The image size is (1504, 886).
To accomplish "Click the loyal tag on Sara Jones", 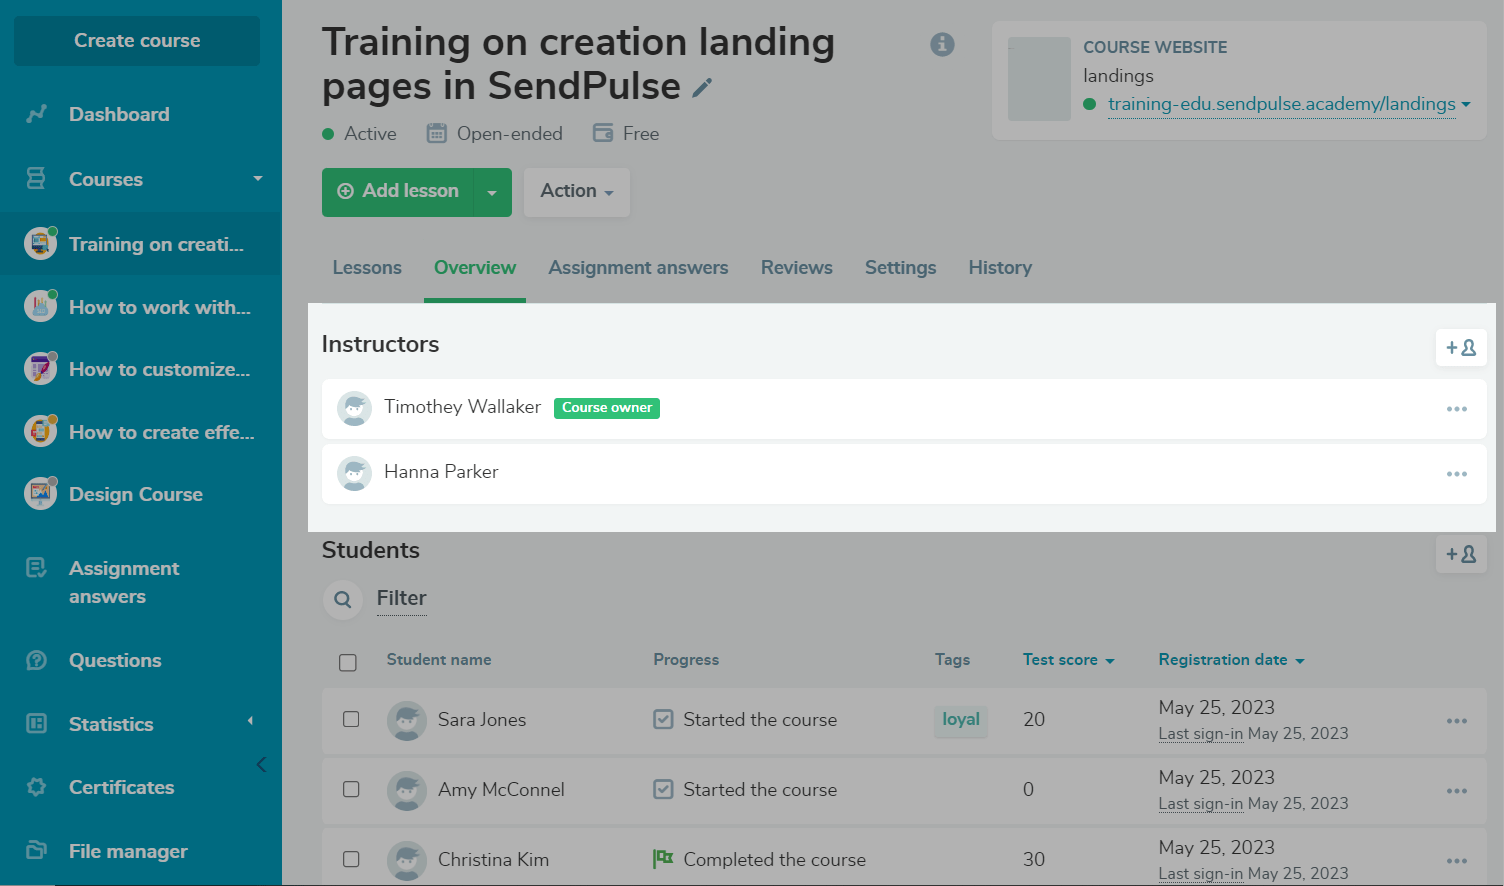I will pos(960,720).
